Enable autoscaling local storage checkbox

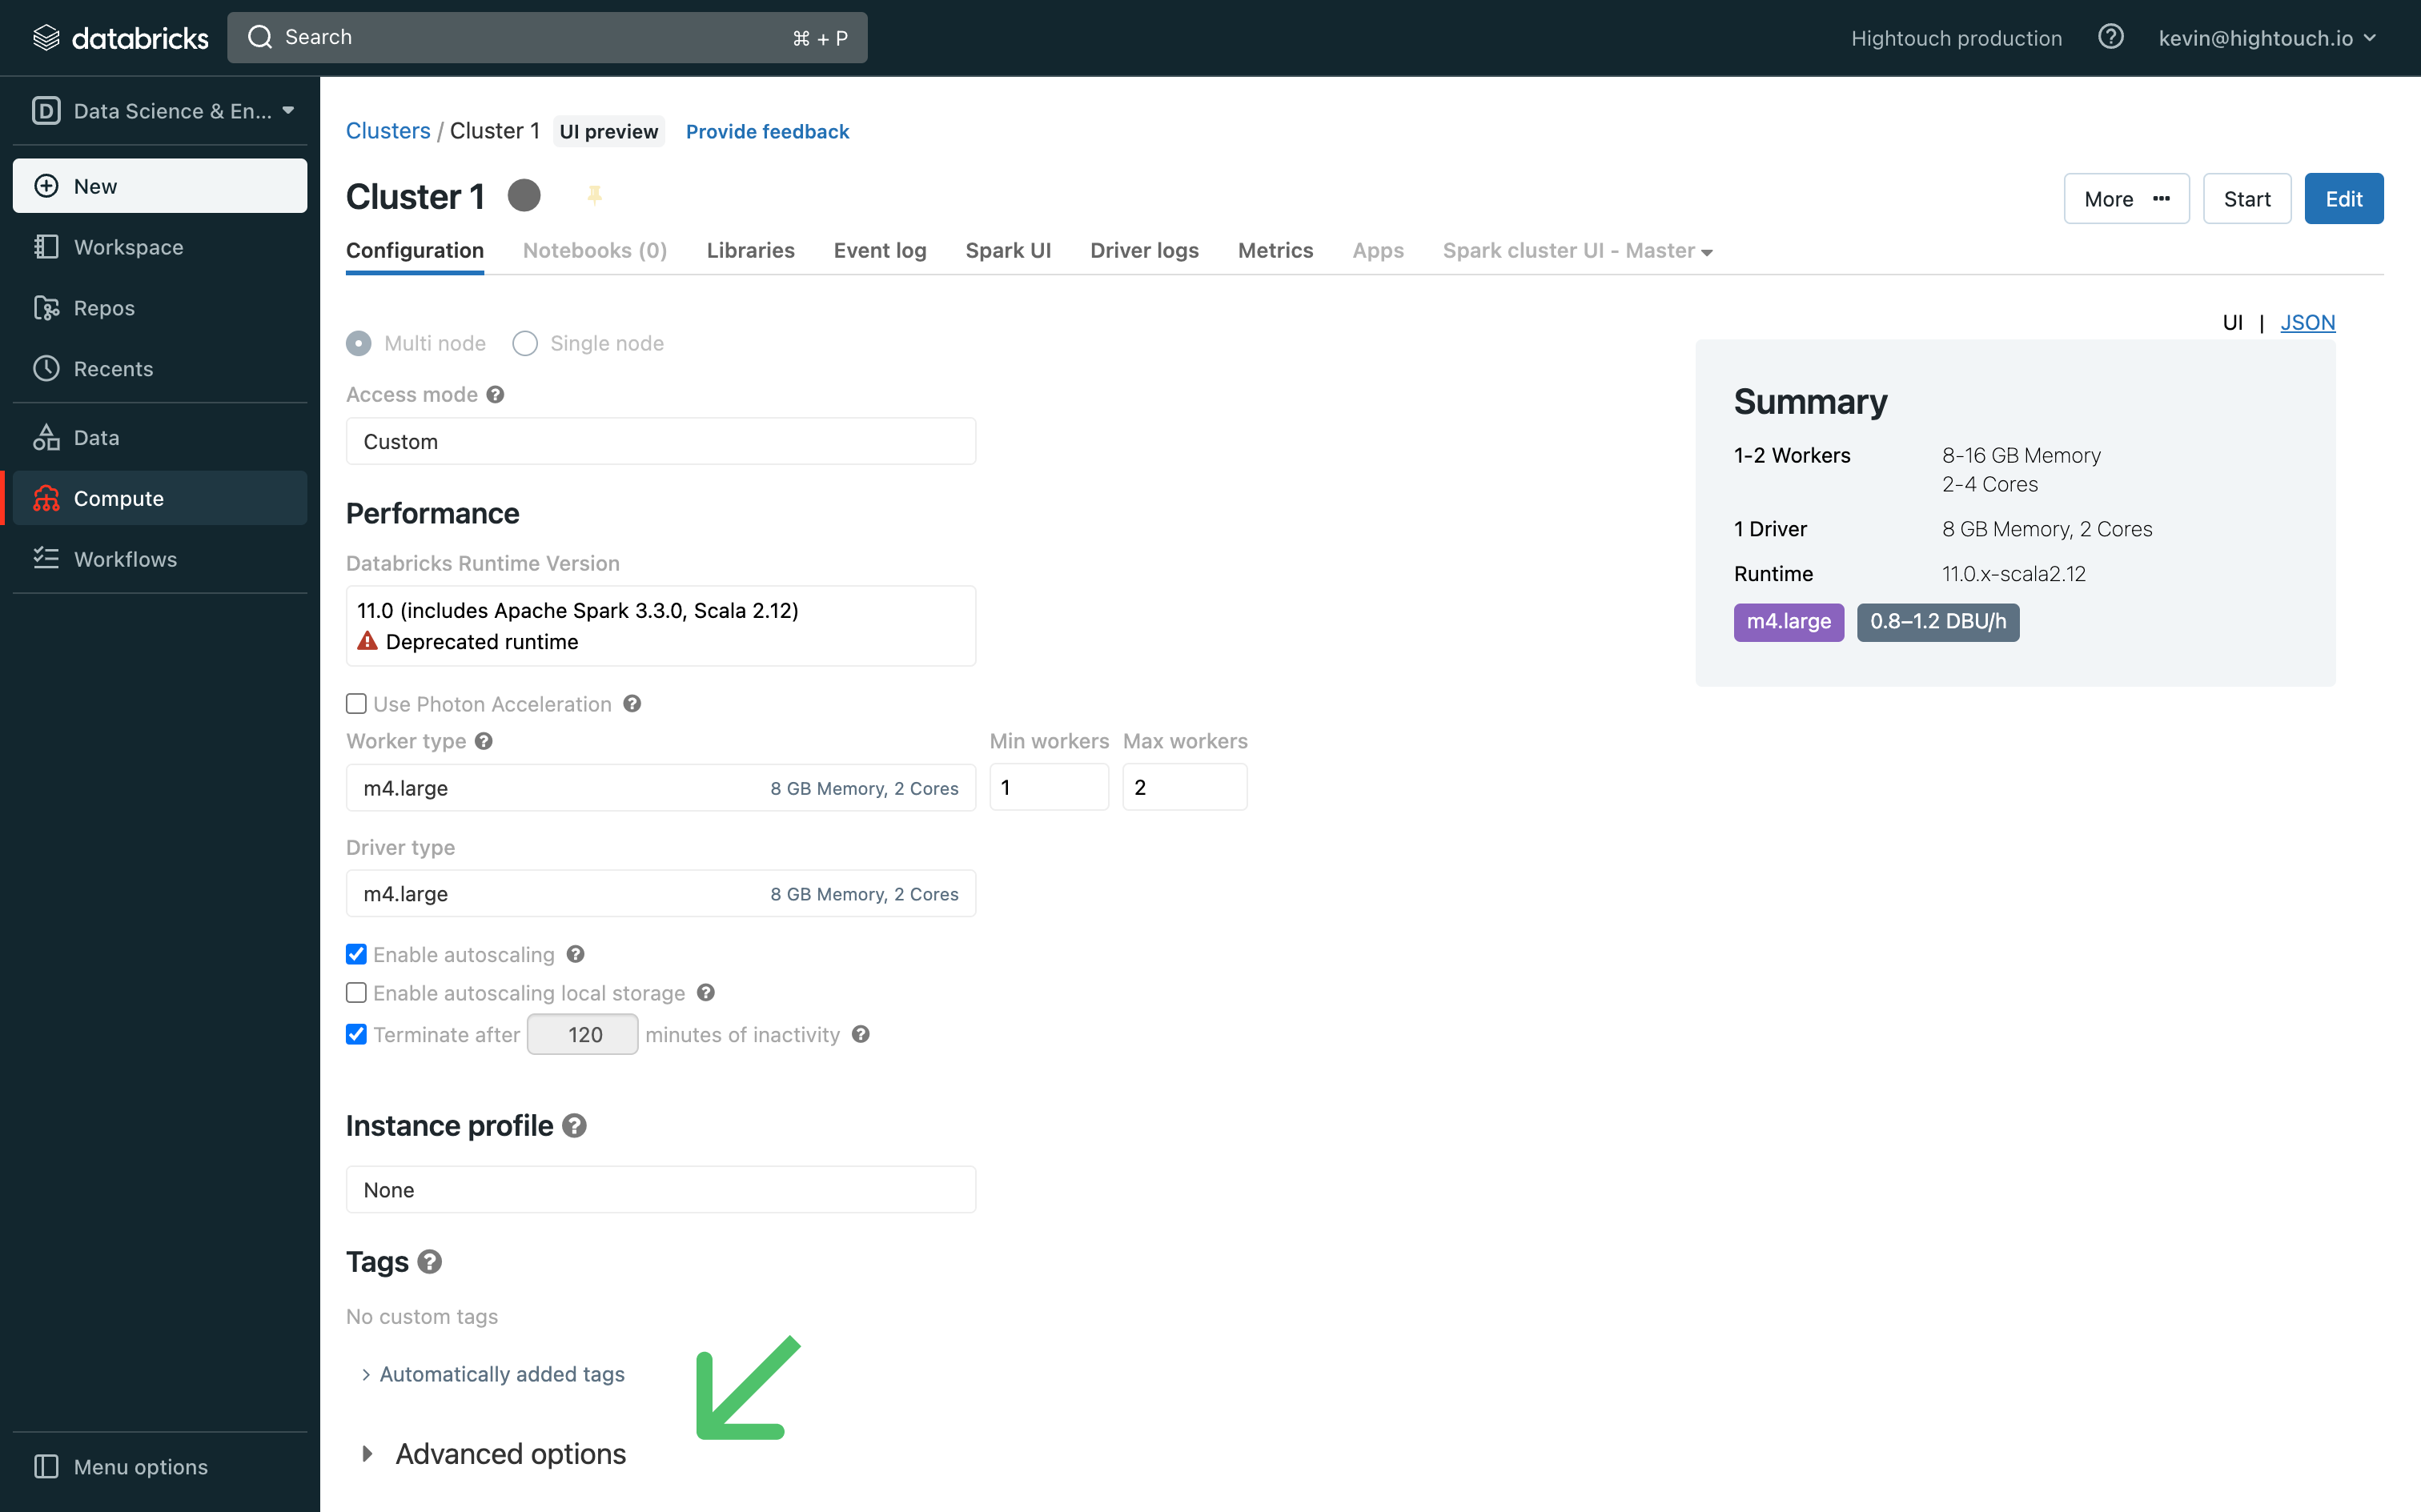click(357, 993)
